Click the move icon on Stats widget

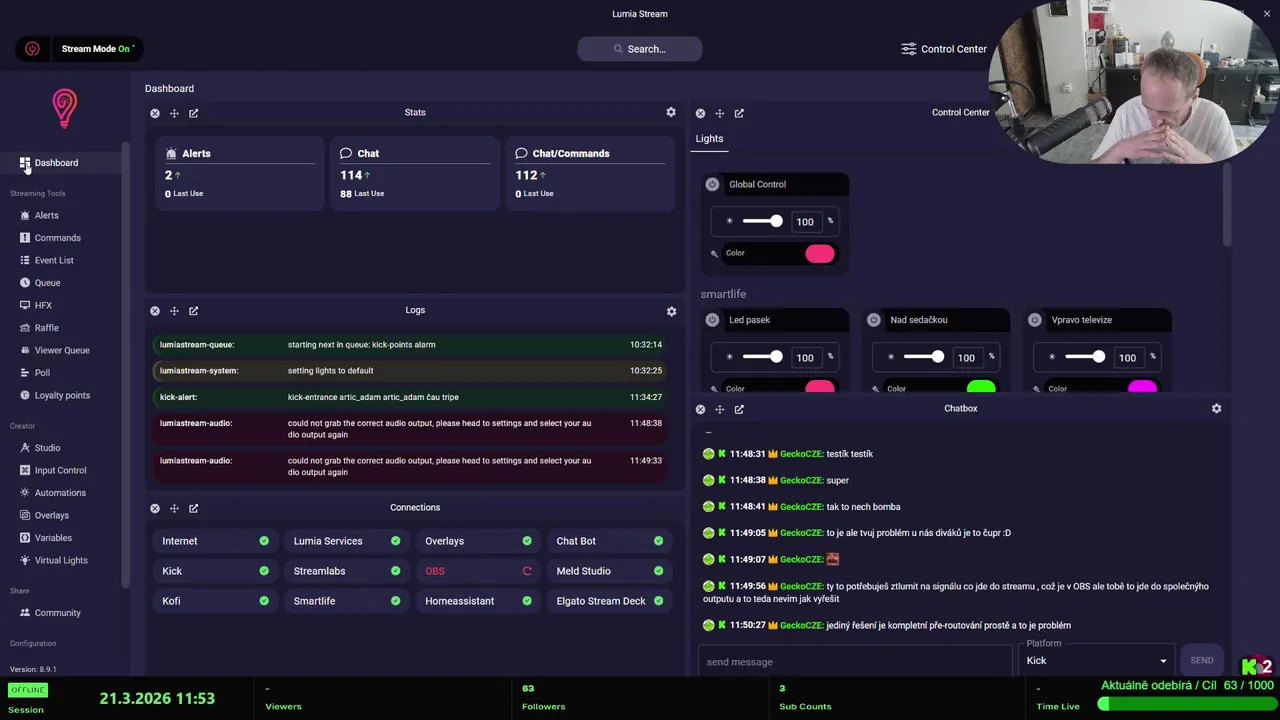tap(174, 113)
